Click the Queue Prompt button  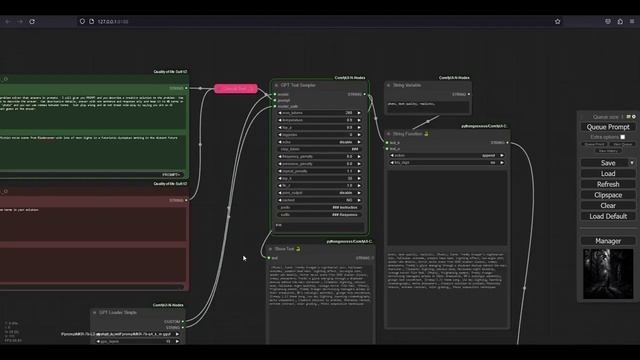(608, 127)
